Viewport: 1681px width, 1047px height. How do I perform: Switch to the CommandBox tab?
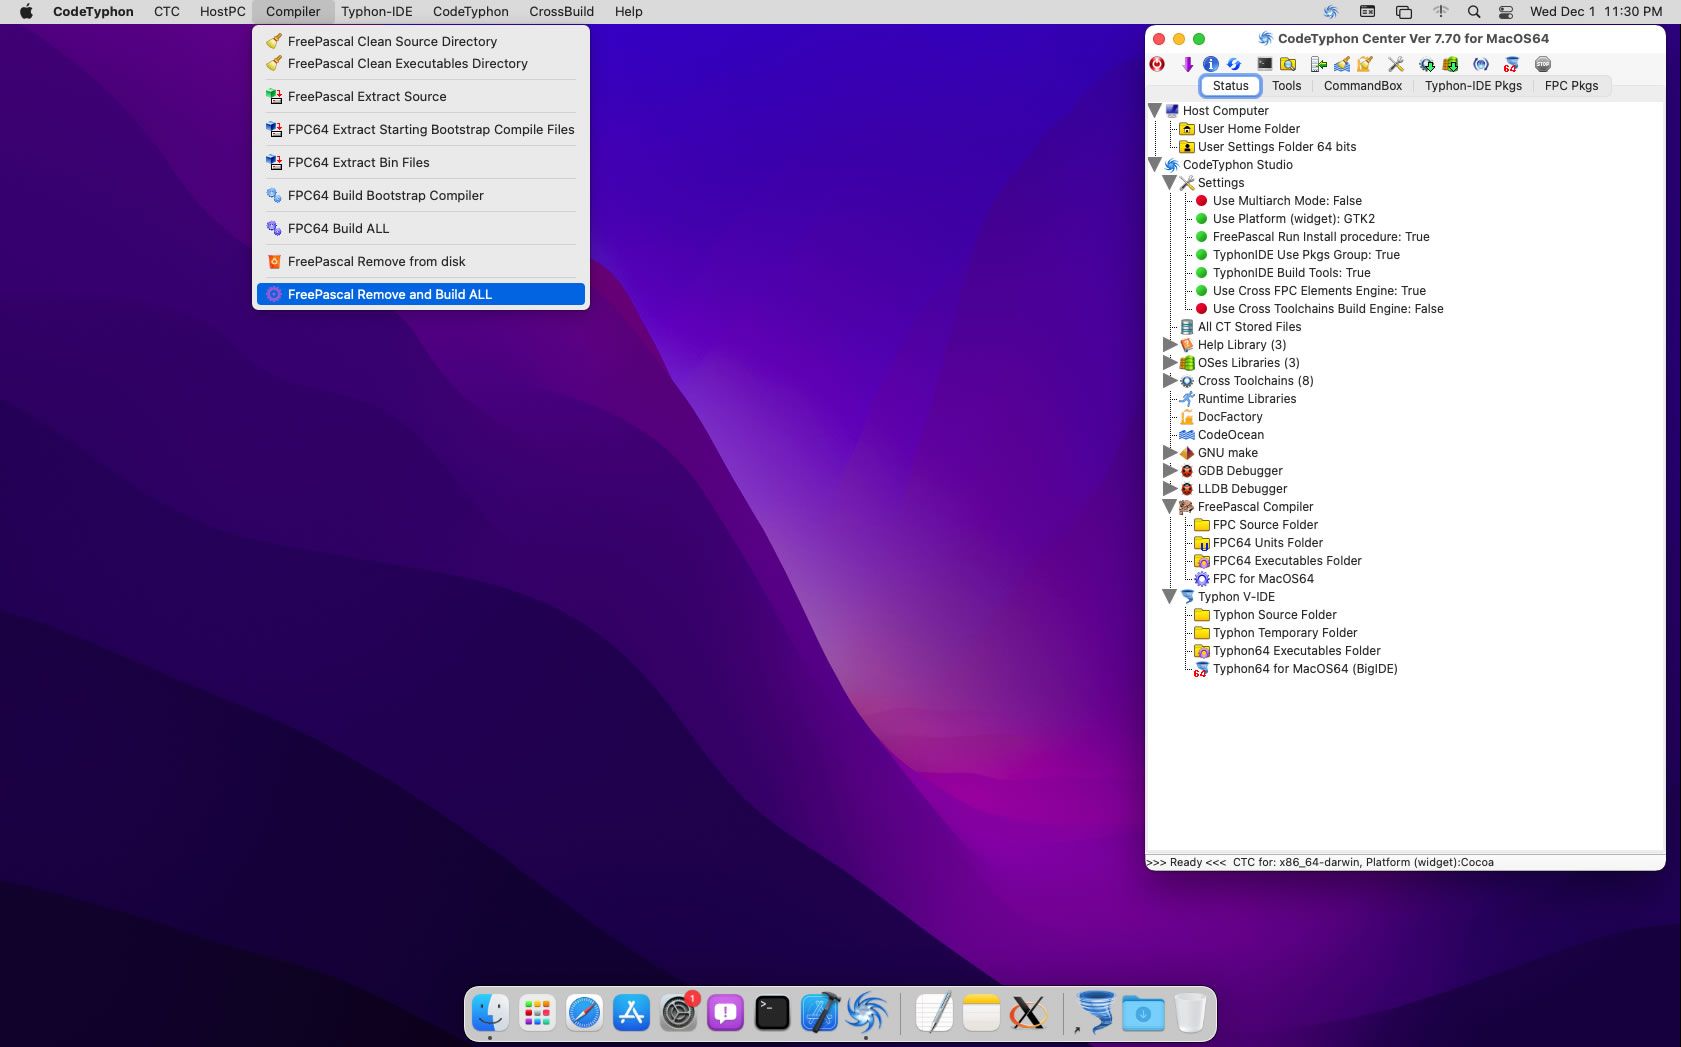(1363, 86)
